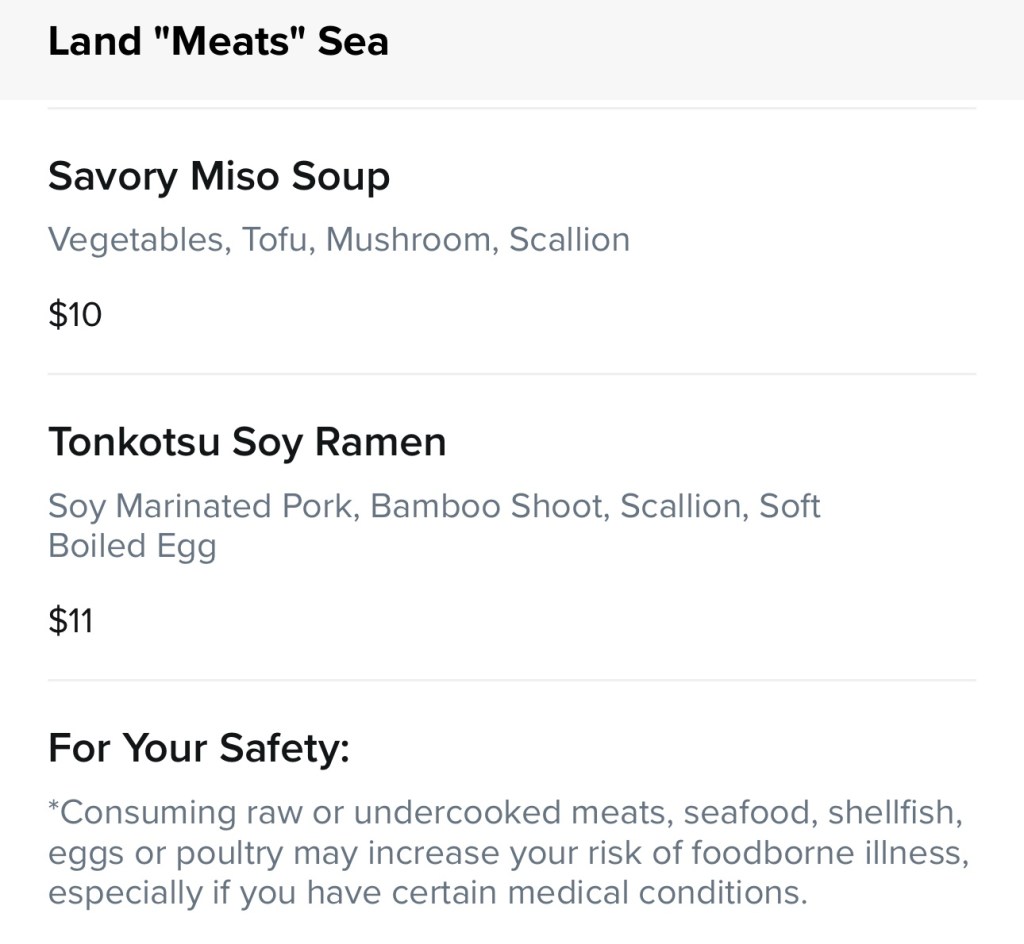
Task: Tap the word poultry in safety warning
Action: 234,853
